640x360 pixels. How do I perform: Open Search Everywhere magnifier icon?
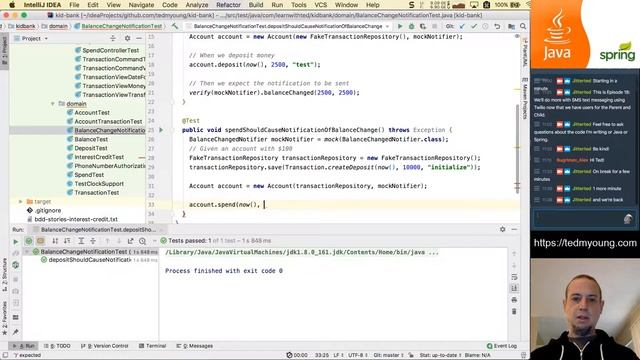tap(523, 26)
